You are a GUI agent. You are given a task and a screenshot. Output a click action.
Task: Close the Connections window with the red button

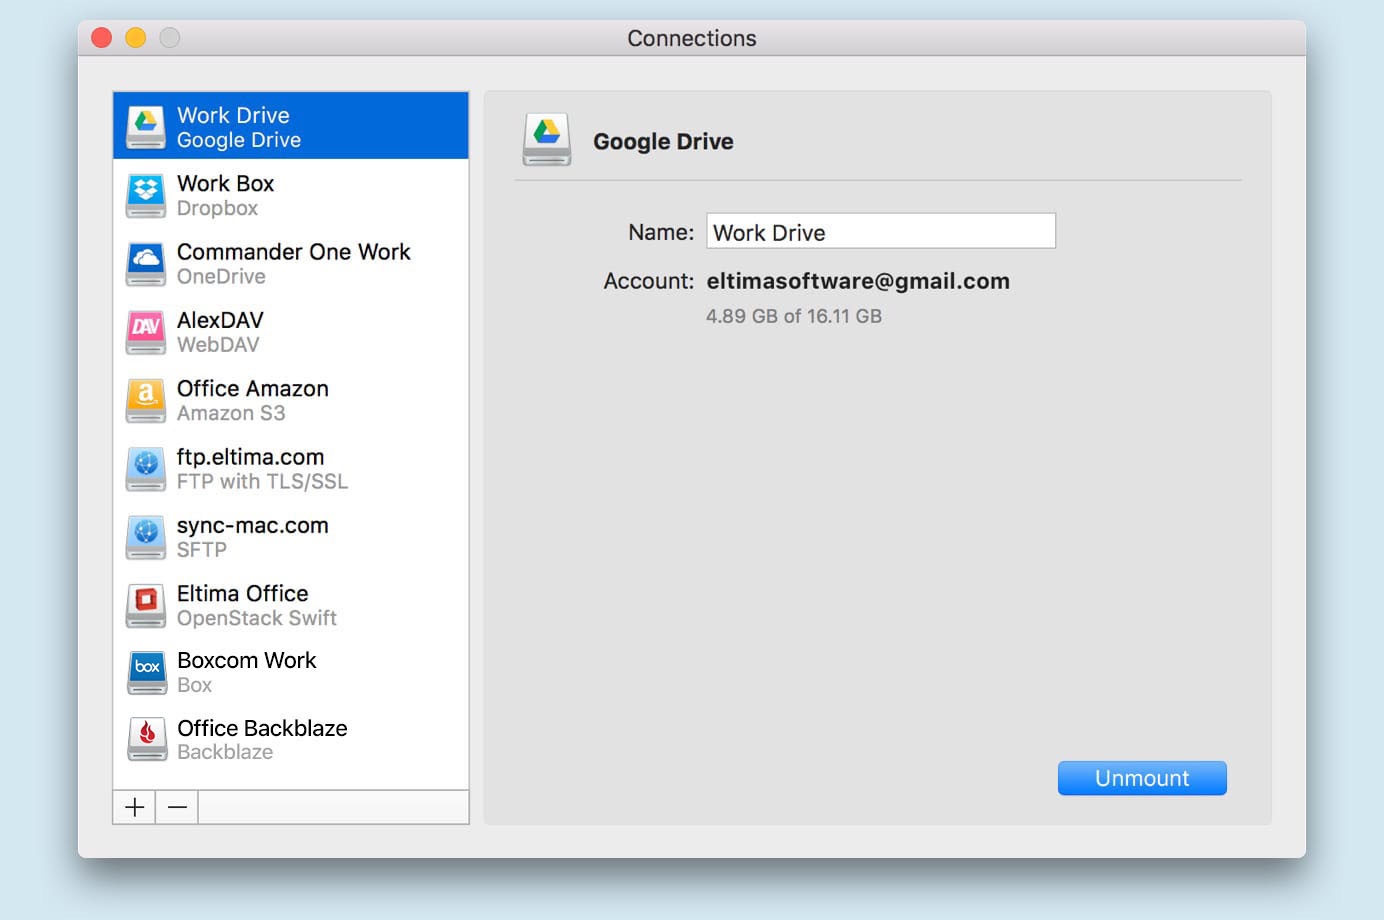click(102, 38)
